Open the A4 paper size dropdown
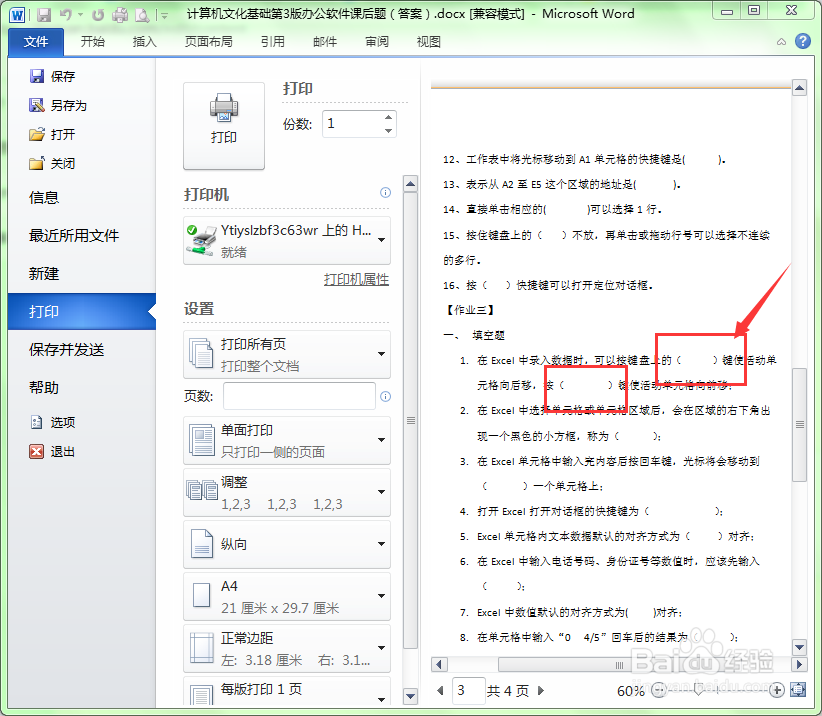822x716 pixels. (287, 596)
